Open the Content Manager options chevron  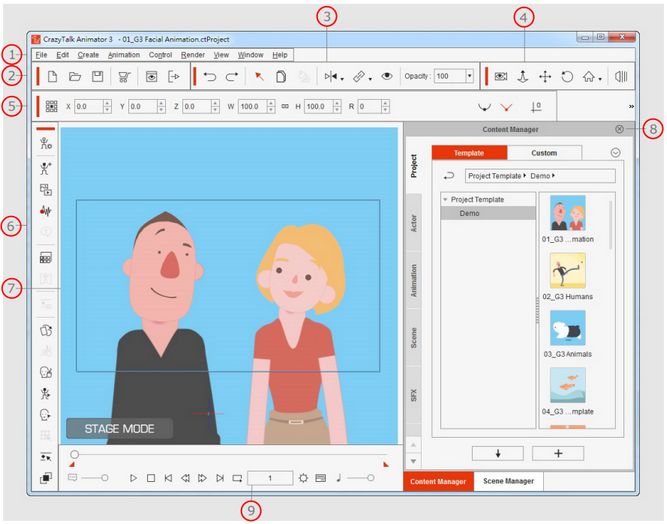coord(615,153)
